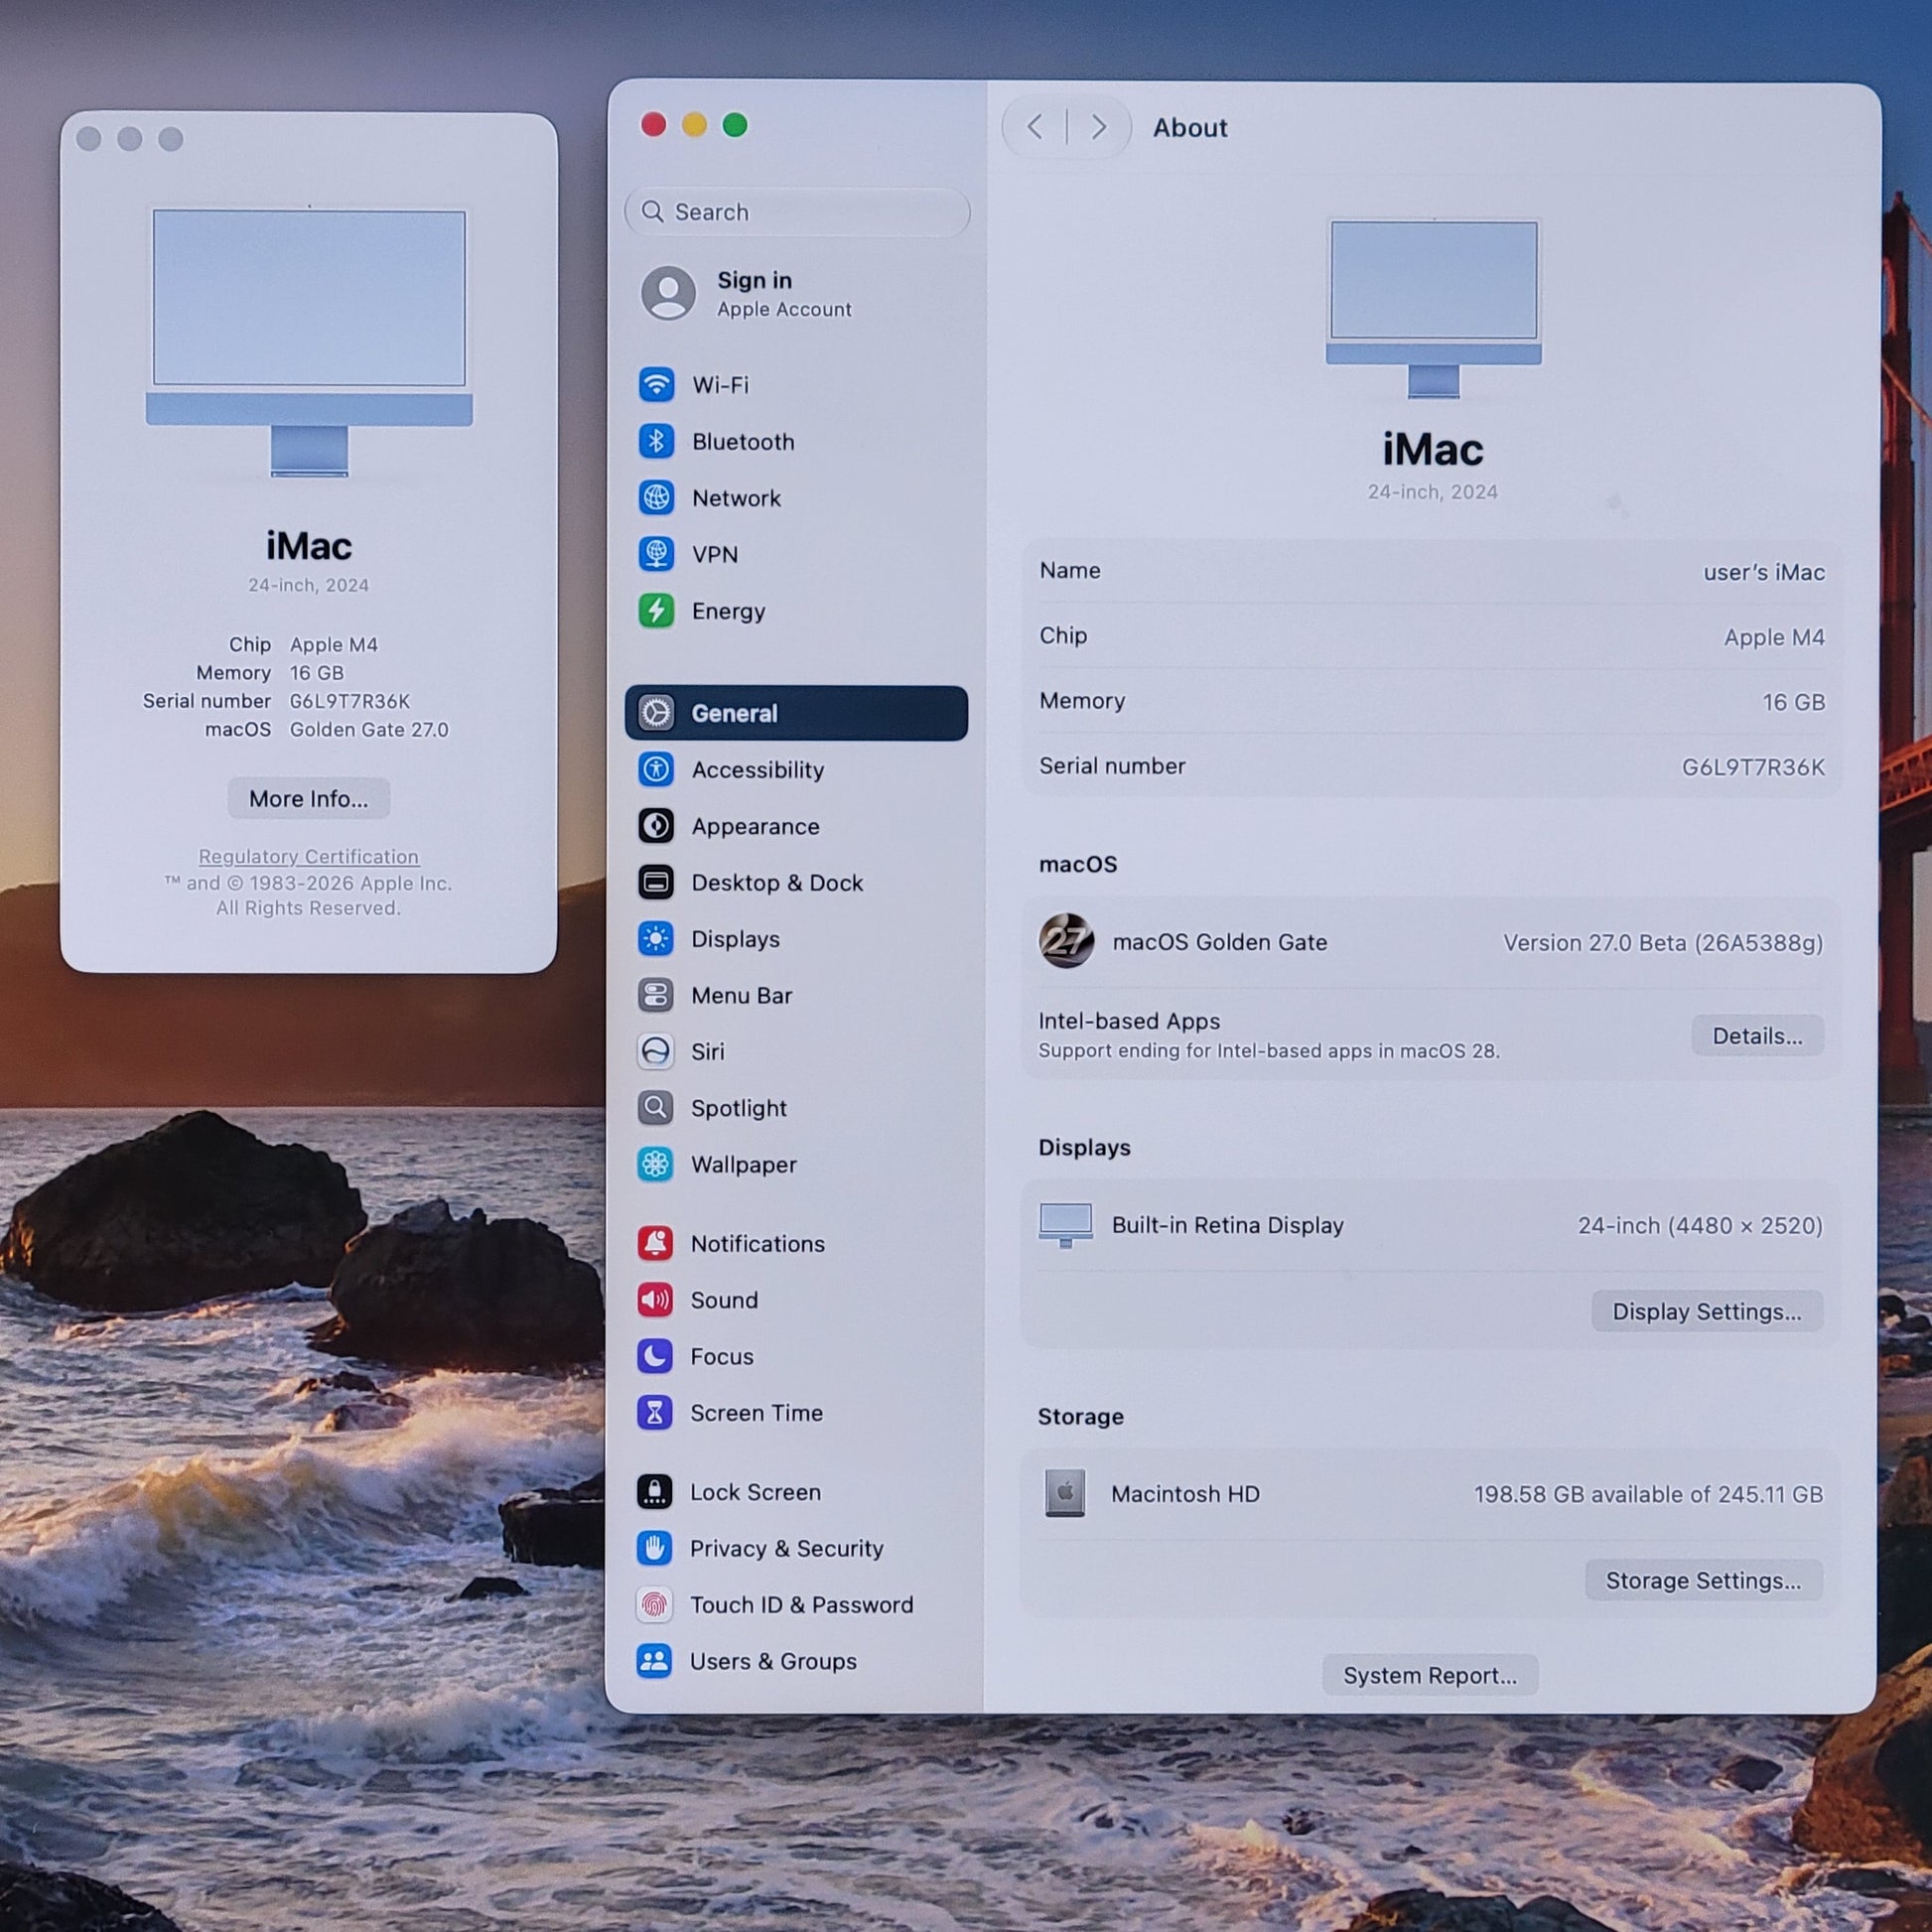Select the Displays sun icon
This screenshot has width=1932, height=1932.
click(656, 939)
